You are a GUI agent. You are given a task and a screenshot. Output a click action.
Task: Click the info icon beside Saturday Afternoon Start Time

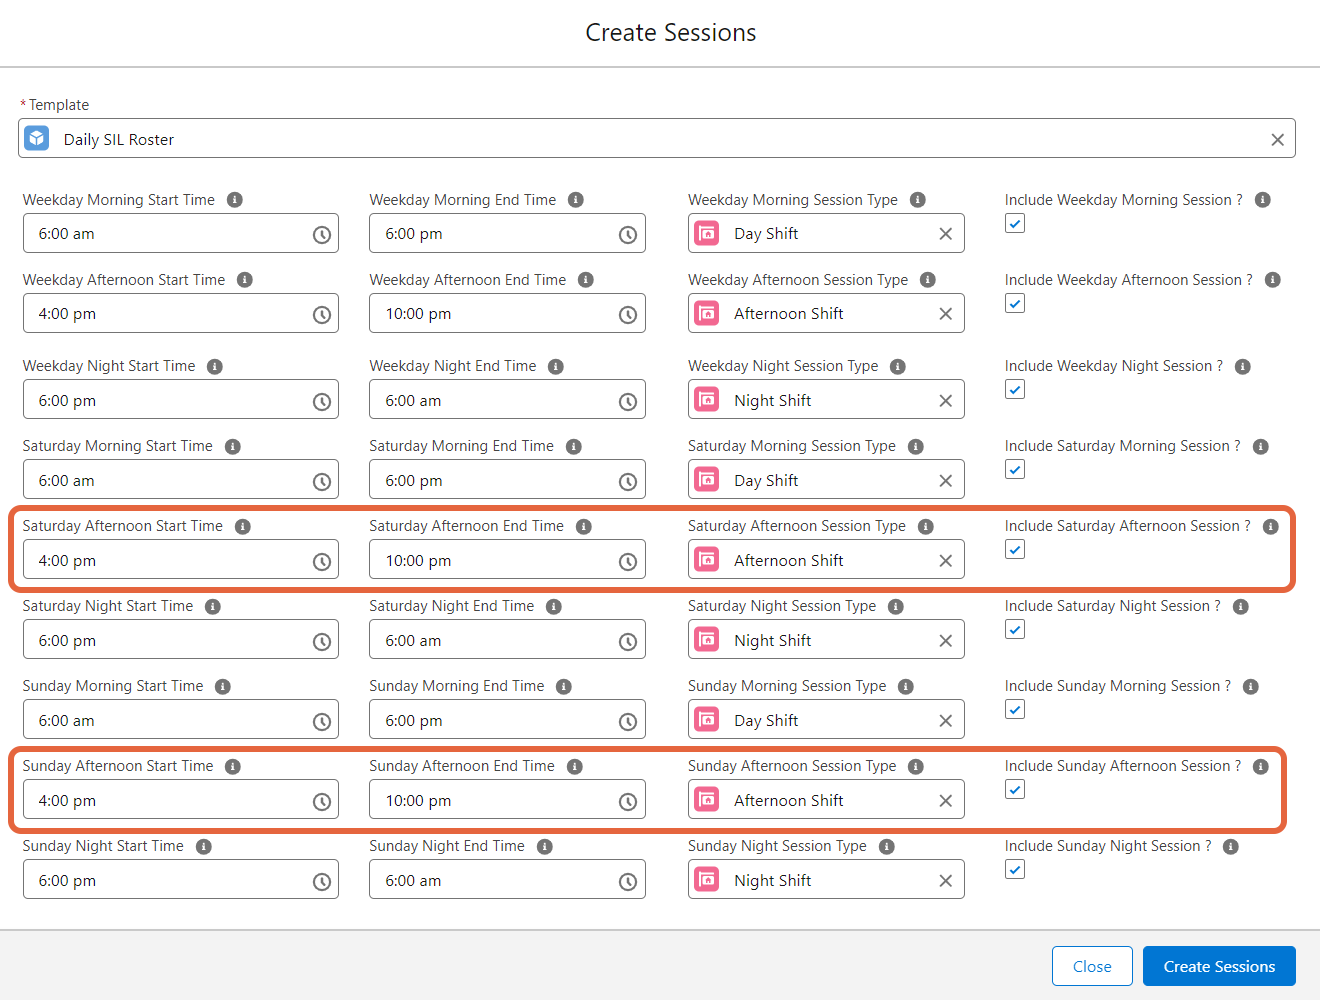tap(243, 525)
